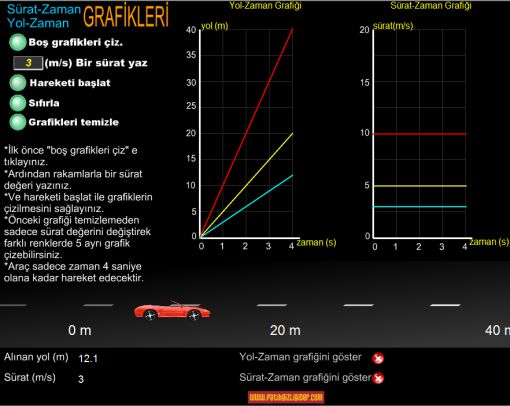Click the 'Boş grafikleri çiz.' text label
510x406 pixels.
pyautogui.click(x=76, y=42)
